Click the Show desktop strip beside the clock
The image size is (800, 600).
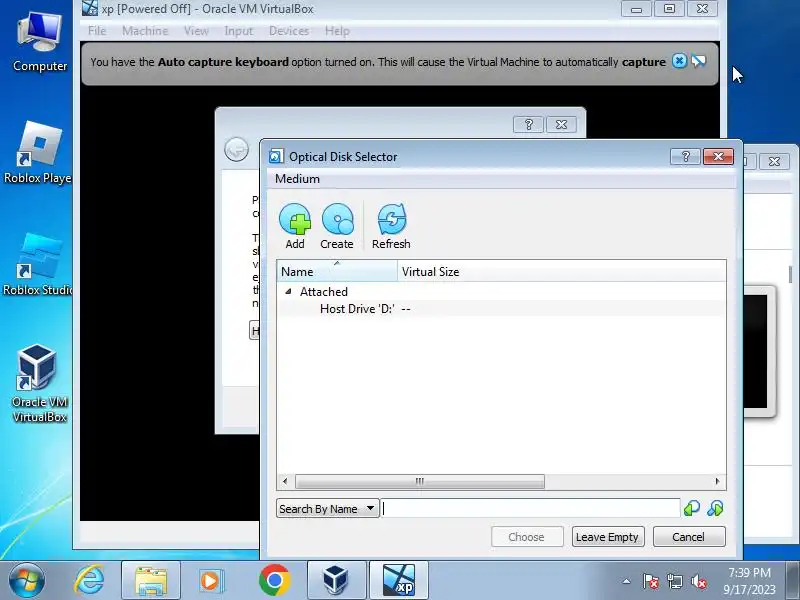coord(793,581)
